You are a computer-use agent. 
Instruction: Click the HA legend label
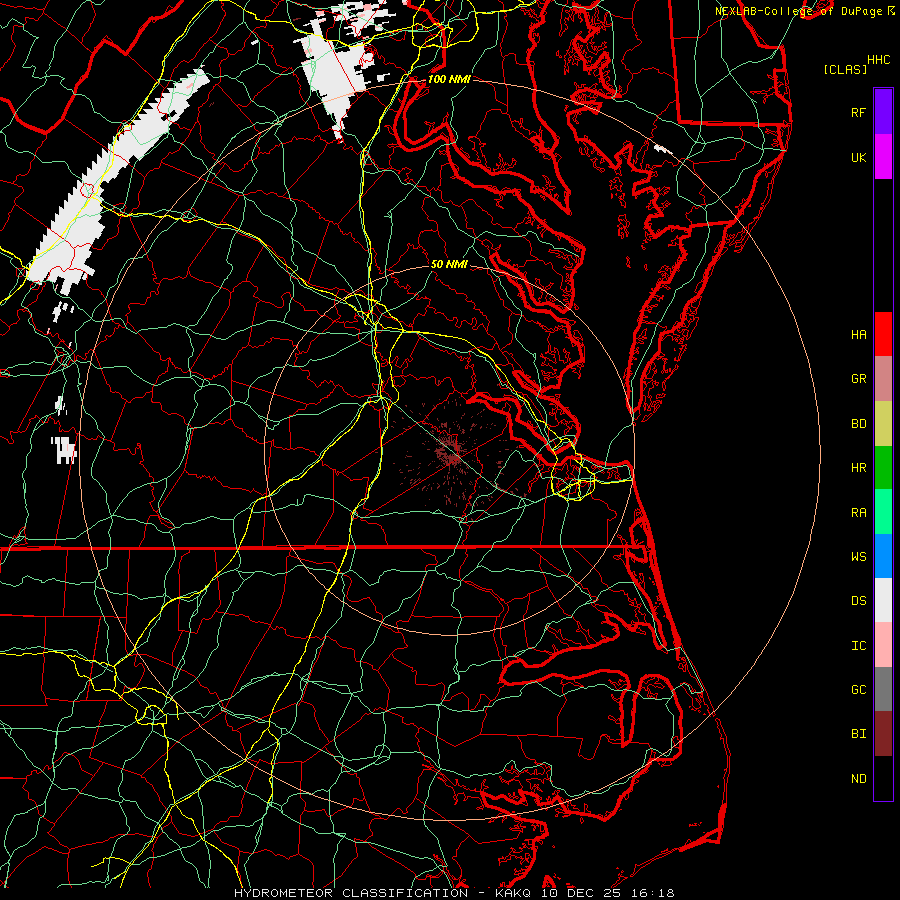(859, 334)
